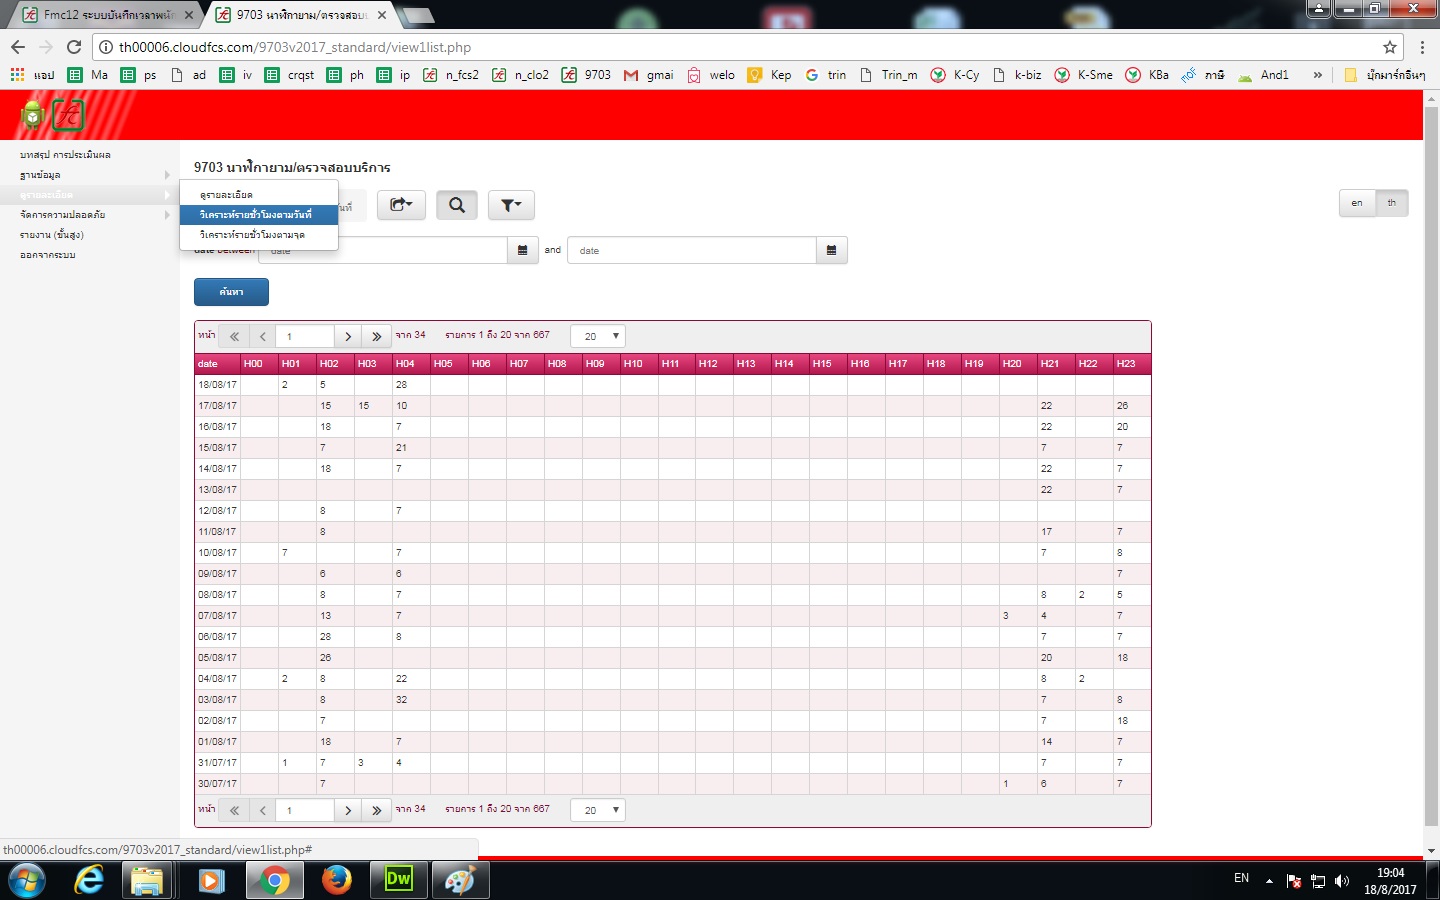Screen dimensions: 1440x900
Task: Click the second date input field
Action: [x=692, y=251]
